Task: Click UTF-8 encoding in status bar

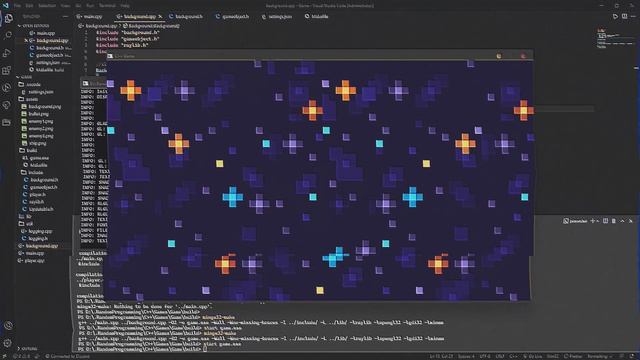Action: tap(485, 356)
